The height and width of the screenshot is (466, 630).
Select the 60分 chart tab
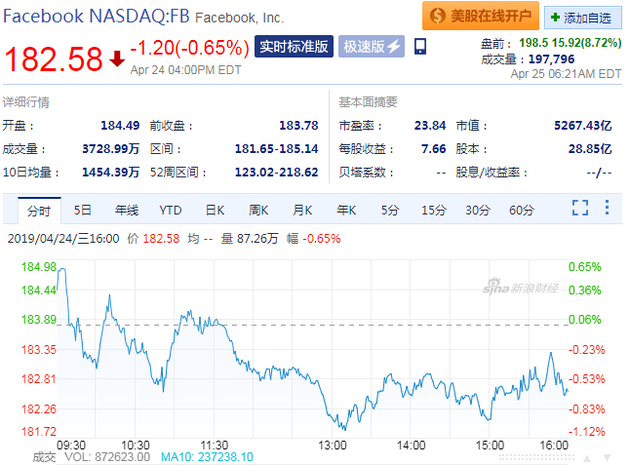522,210
